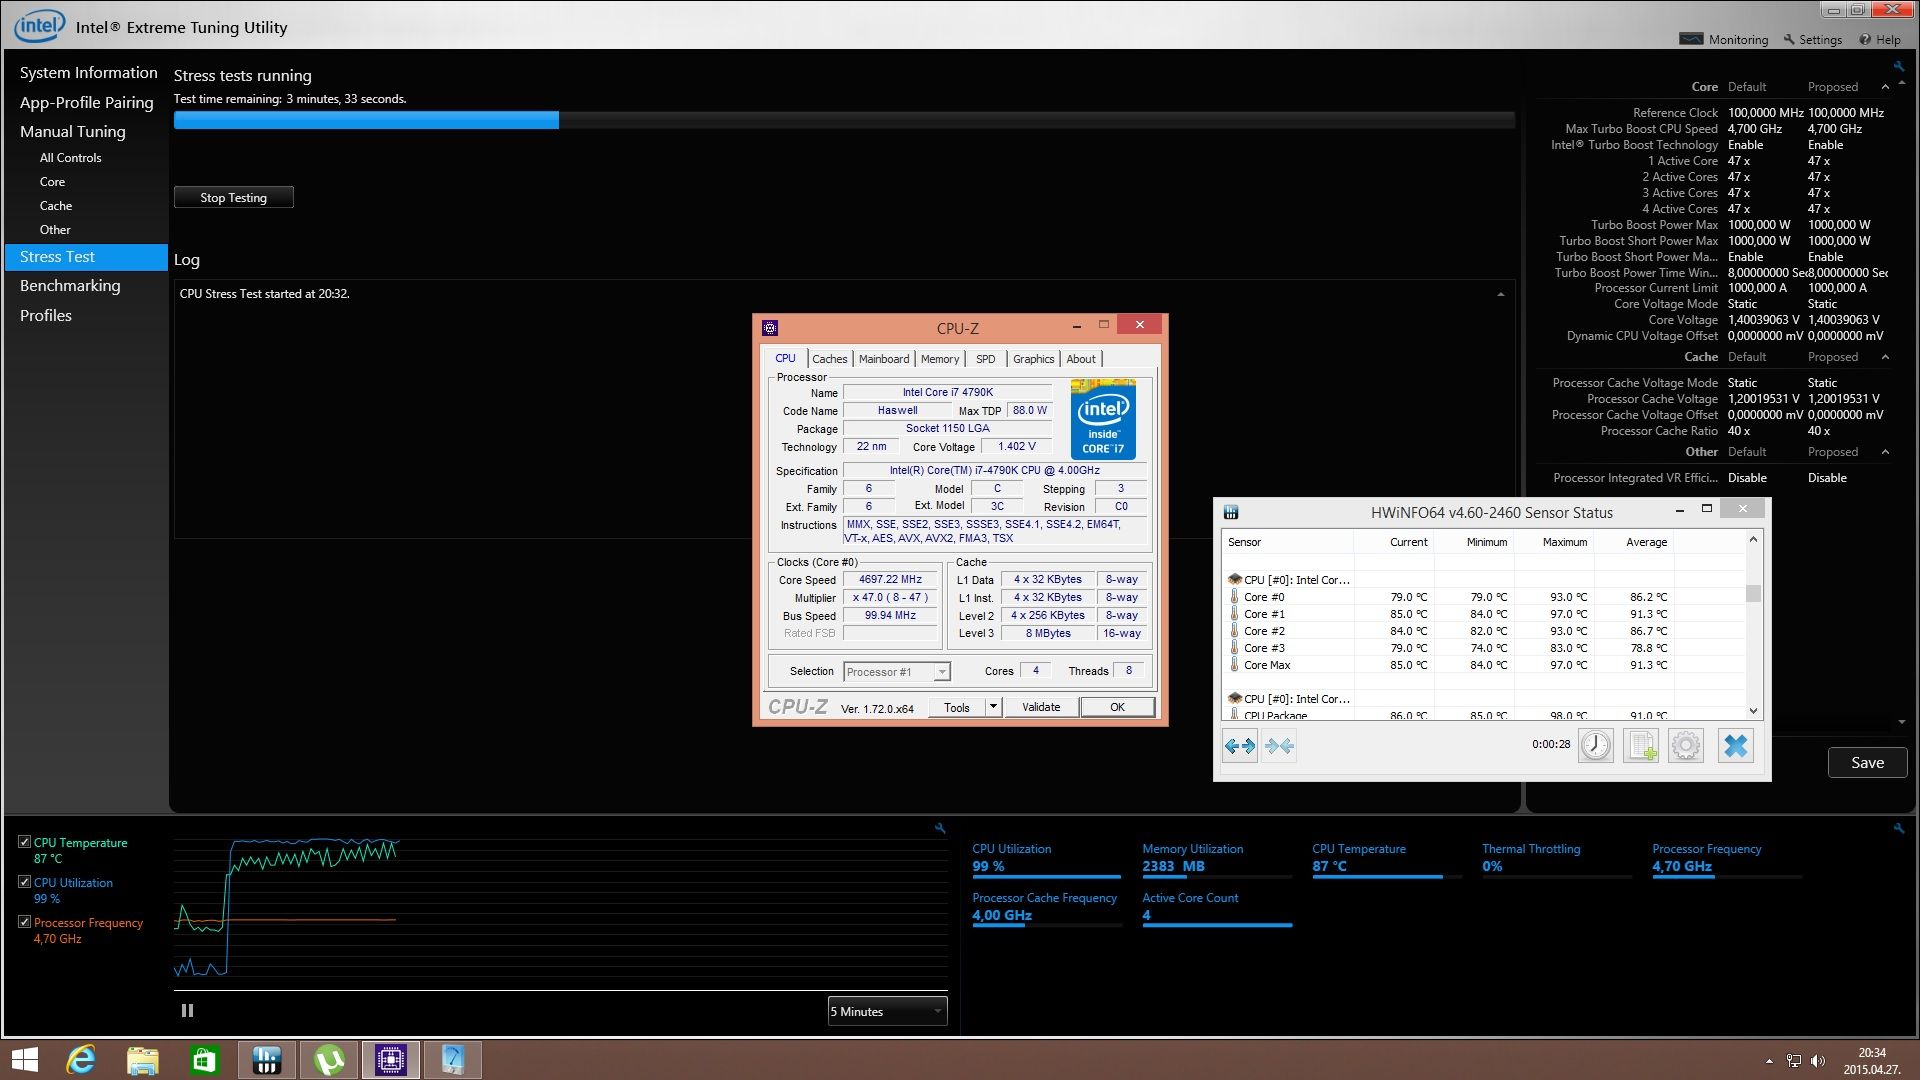This screenshot has height=1080, width=1920.
Task: Click the CPU-Z title bar icon
Action: click(770, 328)
